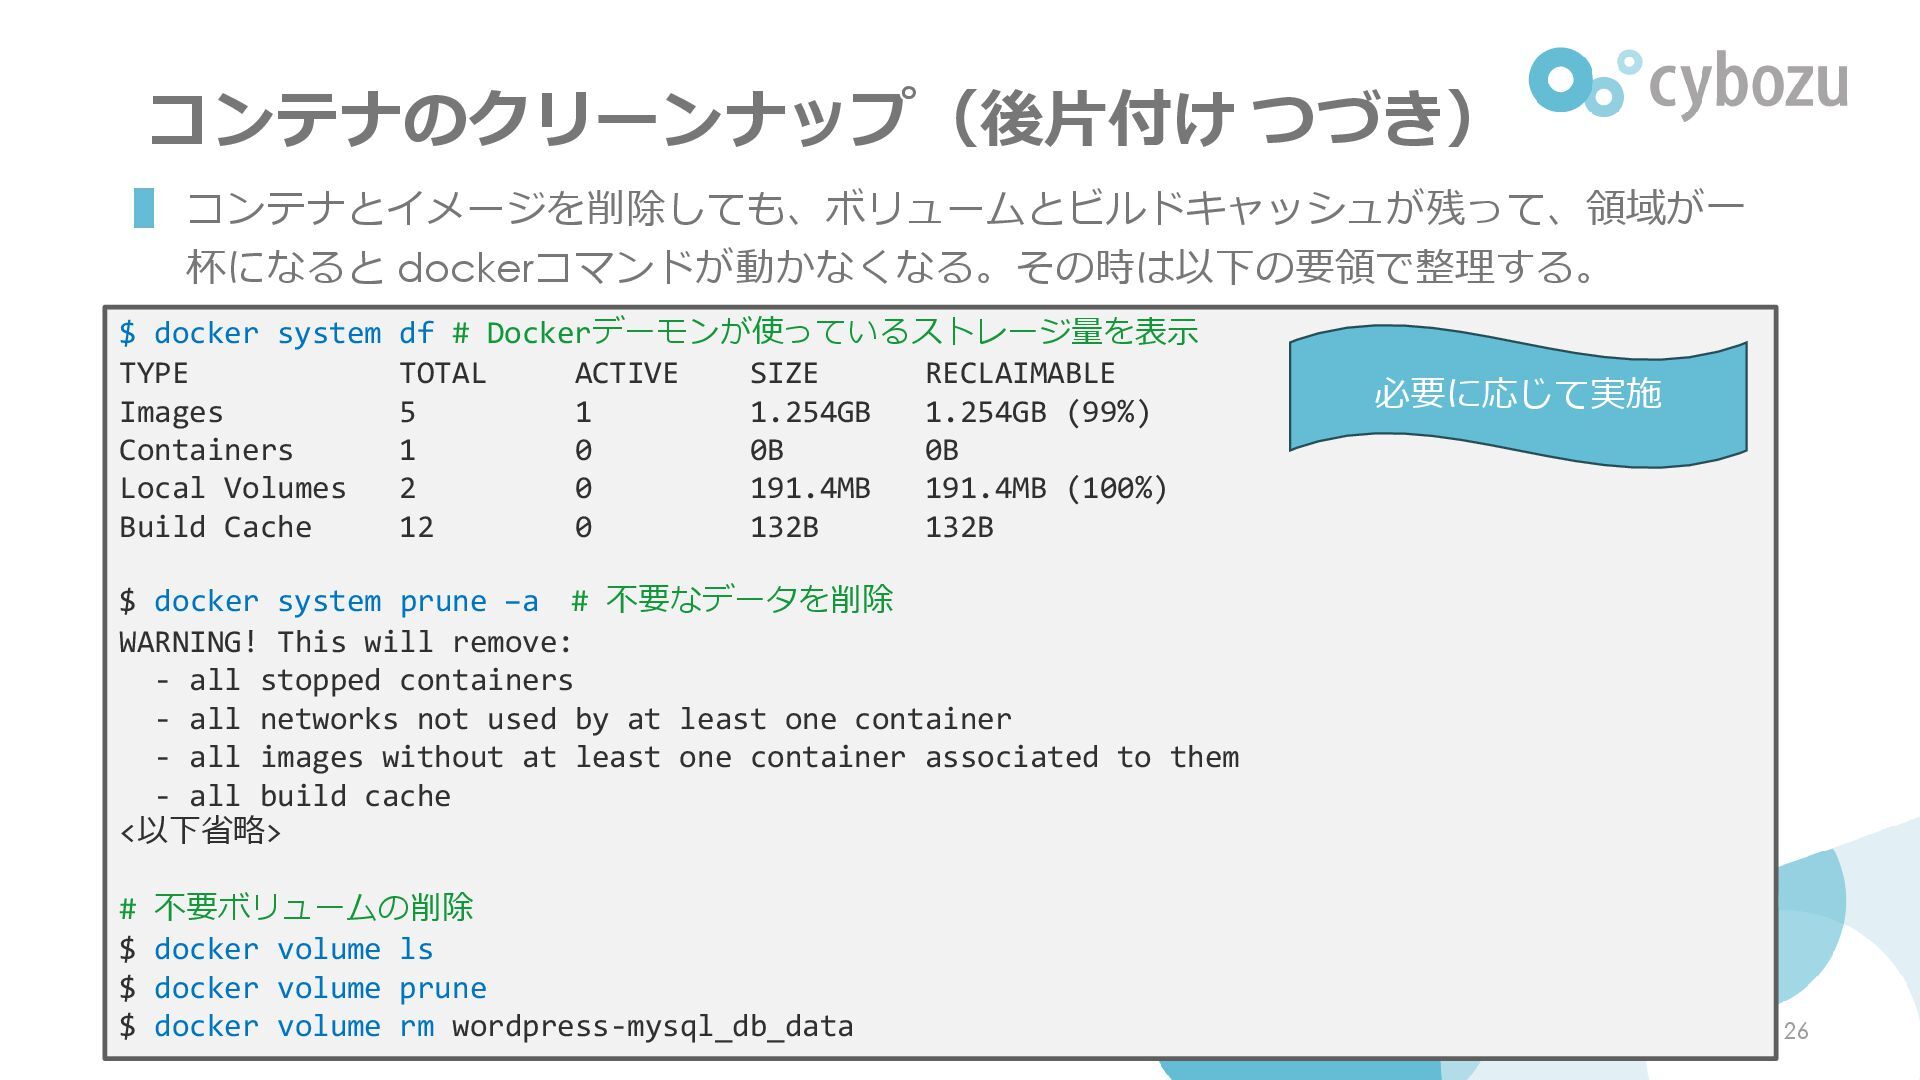Select the command 'docker volume ls'

point(294,949)
